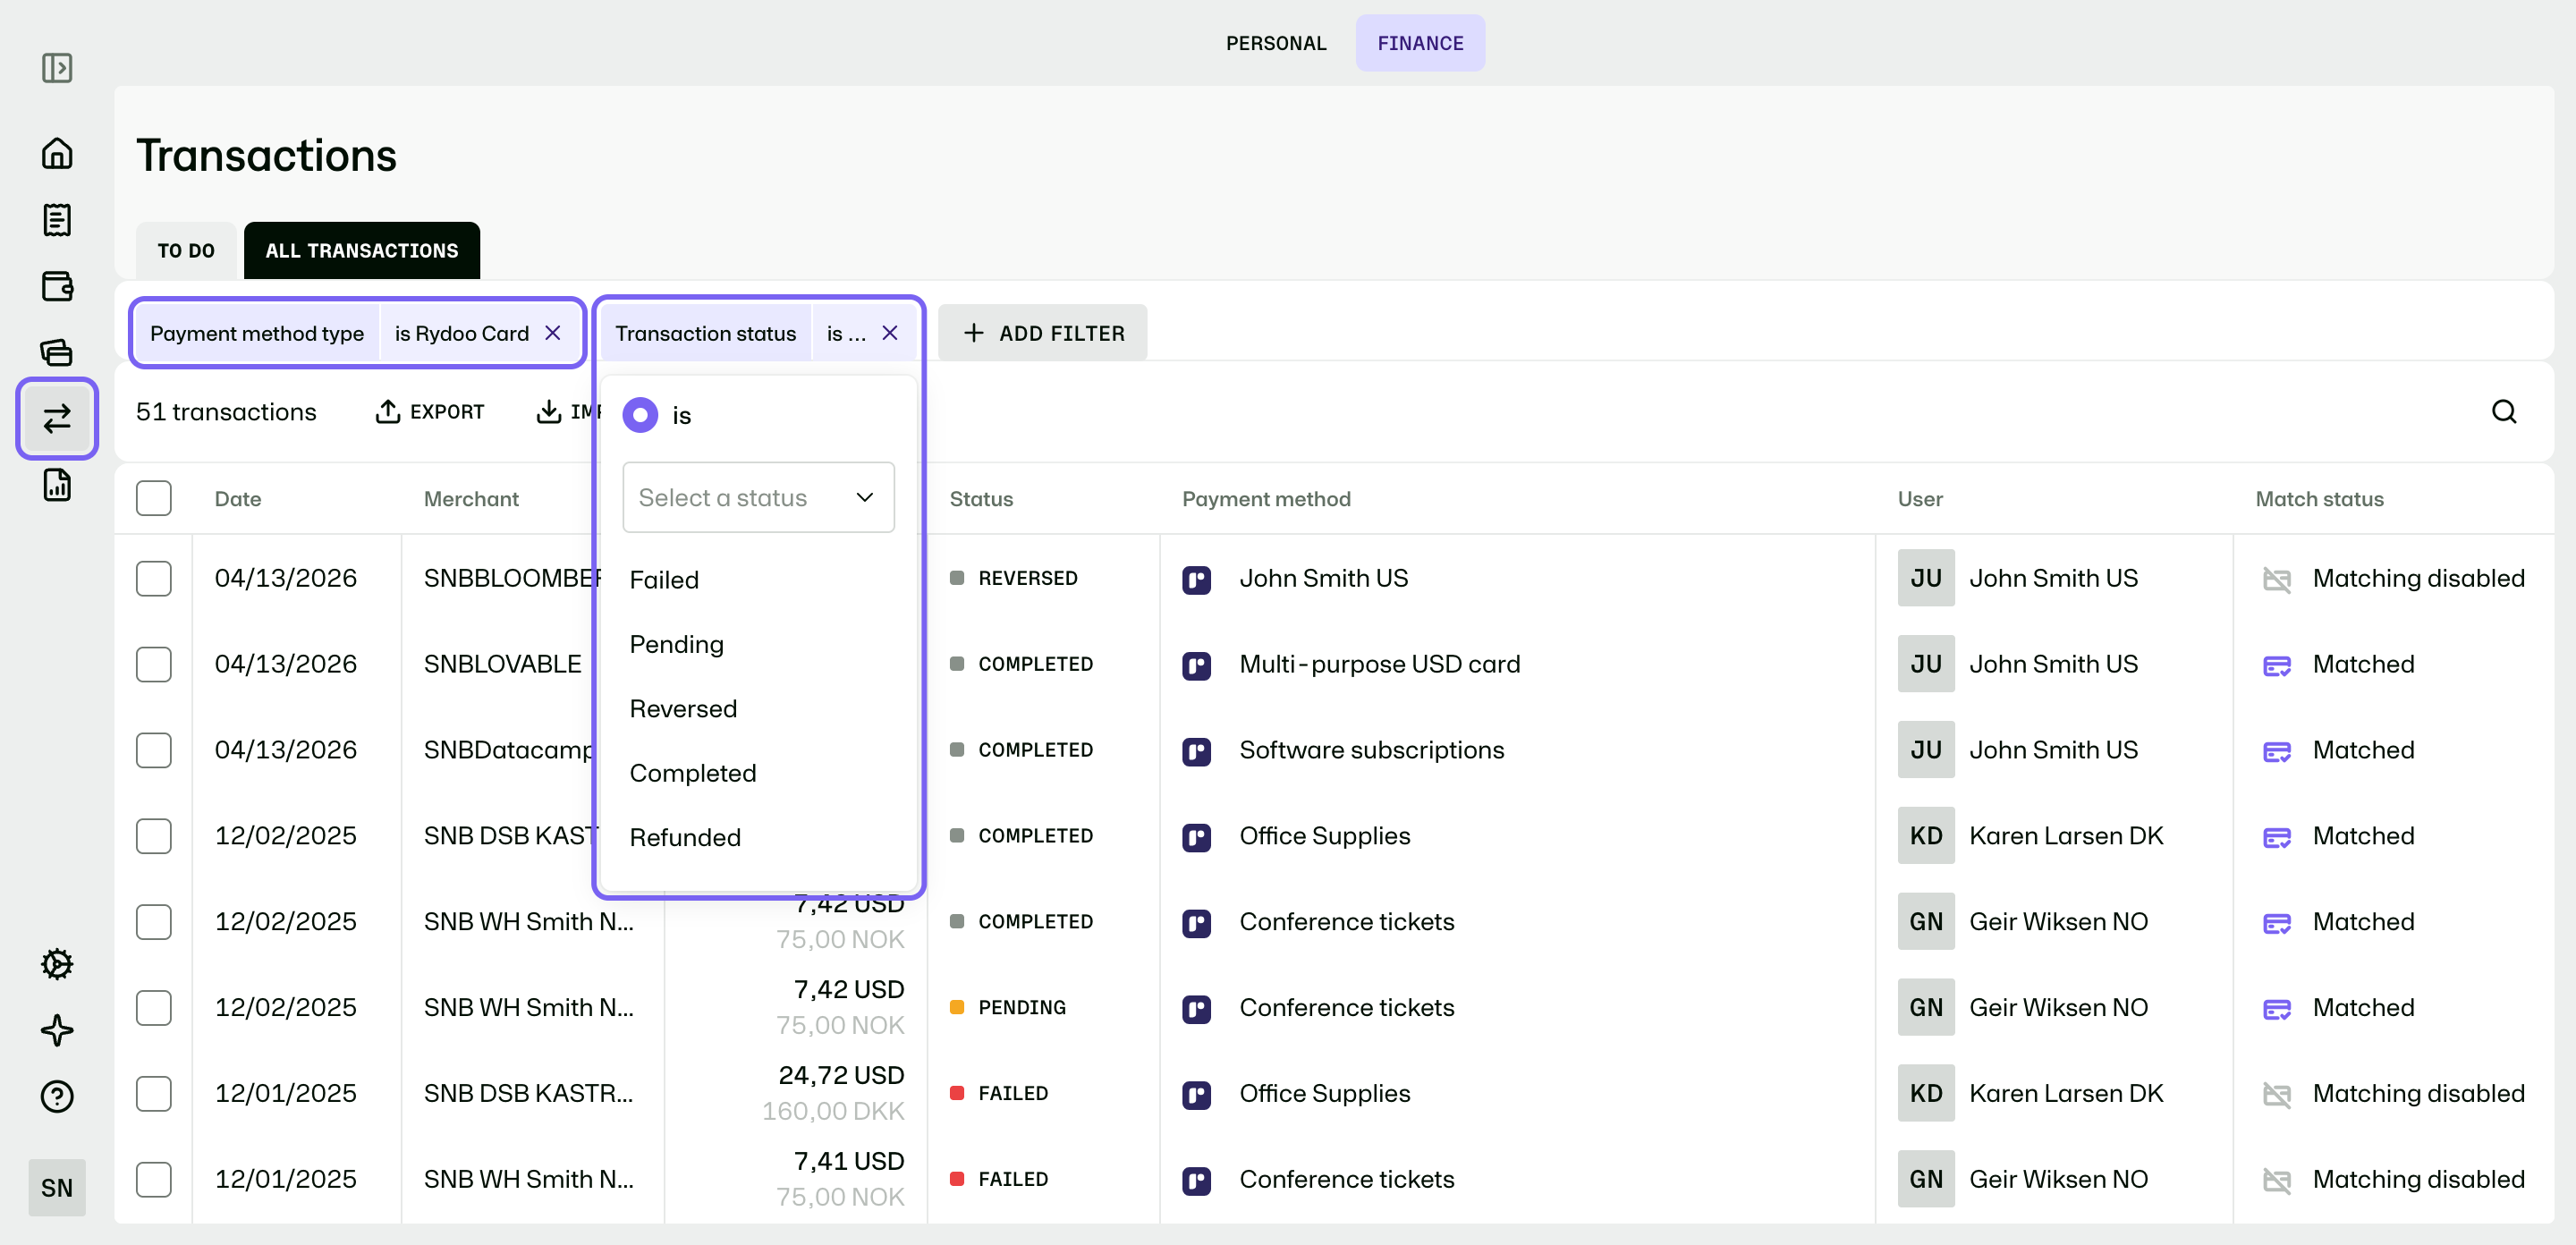Click the Match status column header

click(2319, 499)
